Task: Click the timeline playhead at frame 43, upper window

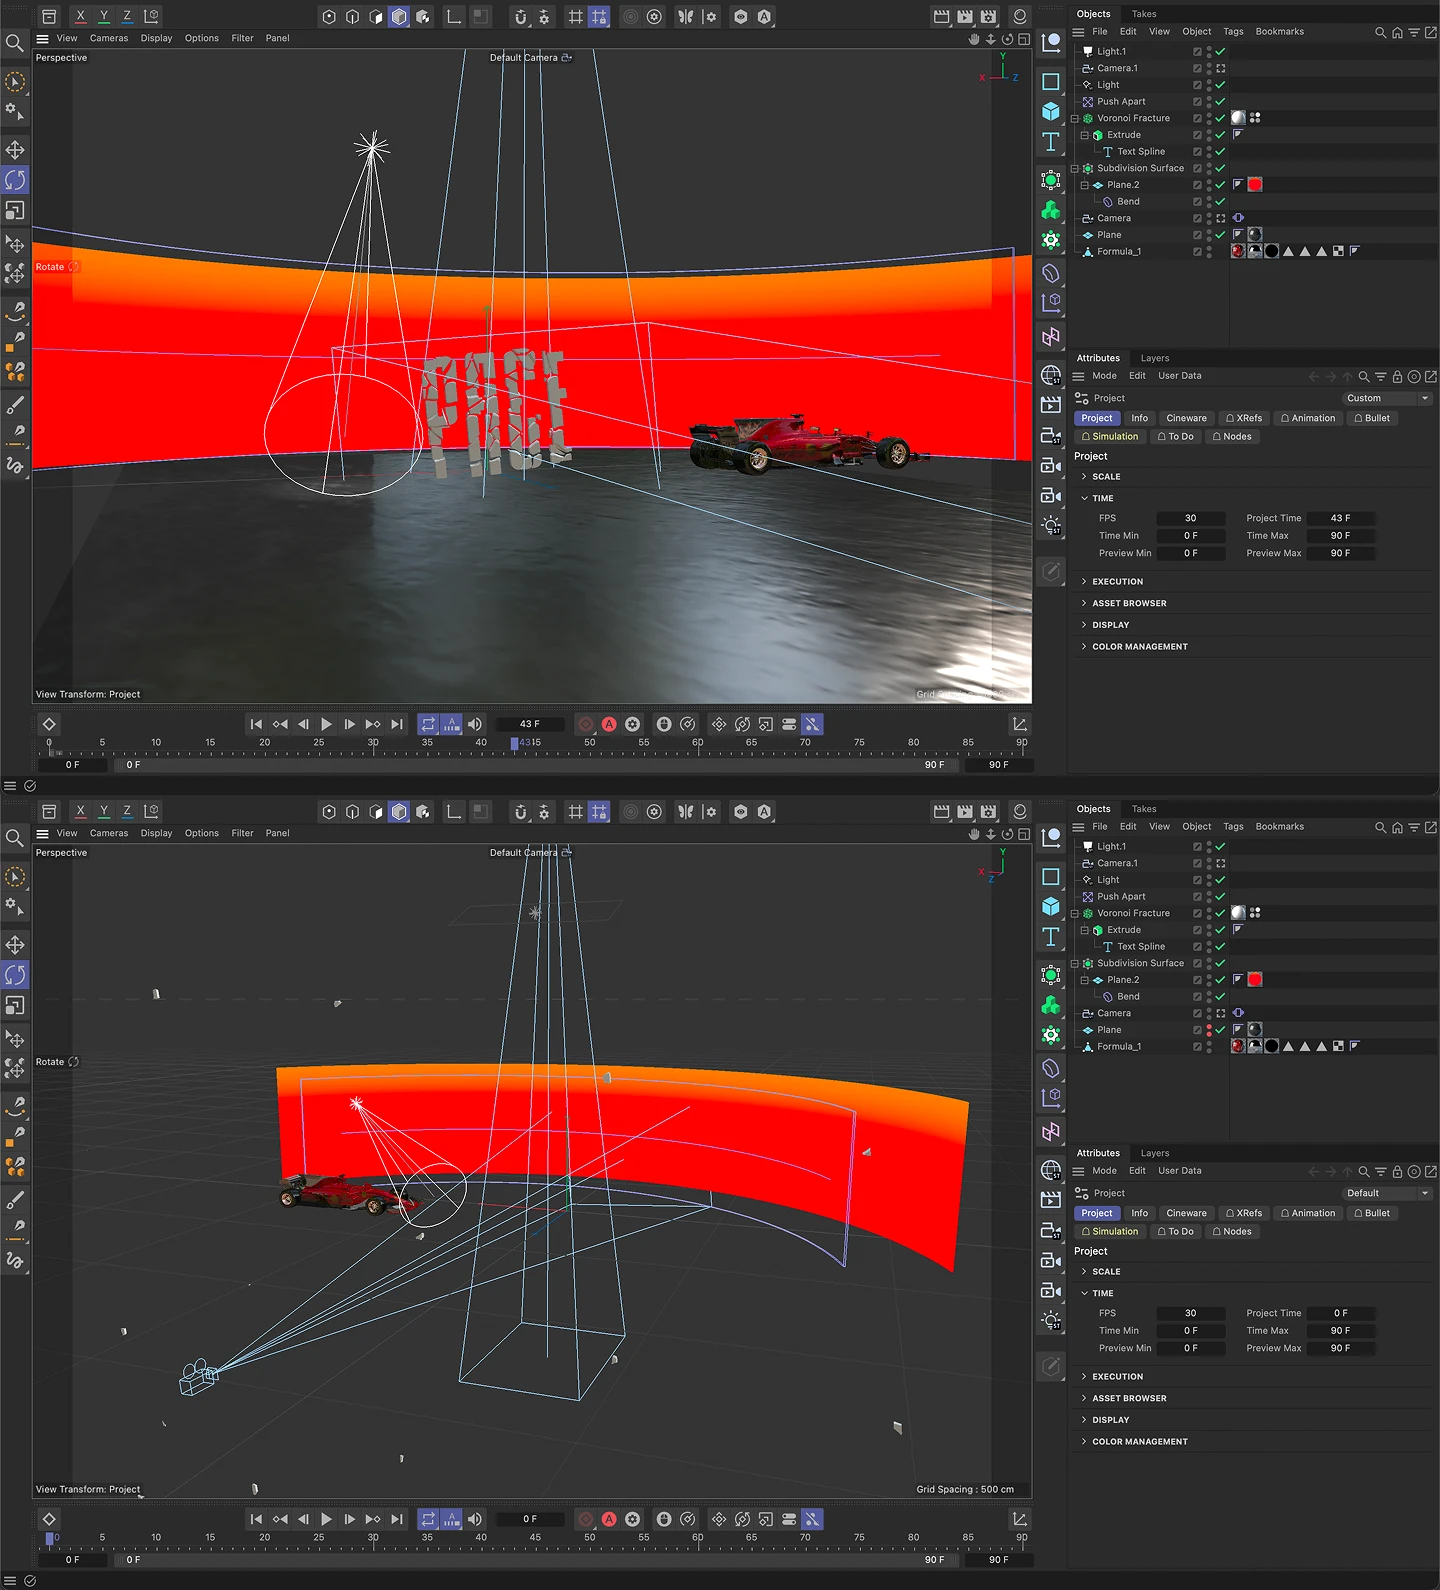Action: pyautogui.click(x=514, y=744)
